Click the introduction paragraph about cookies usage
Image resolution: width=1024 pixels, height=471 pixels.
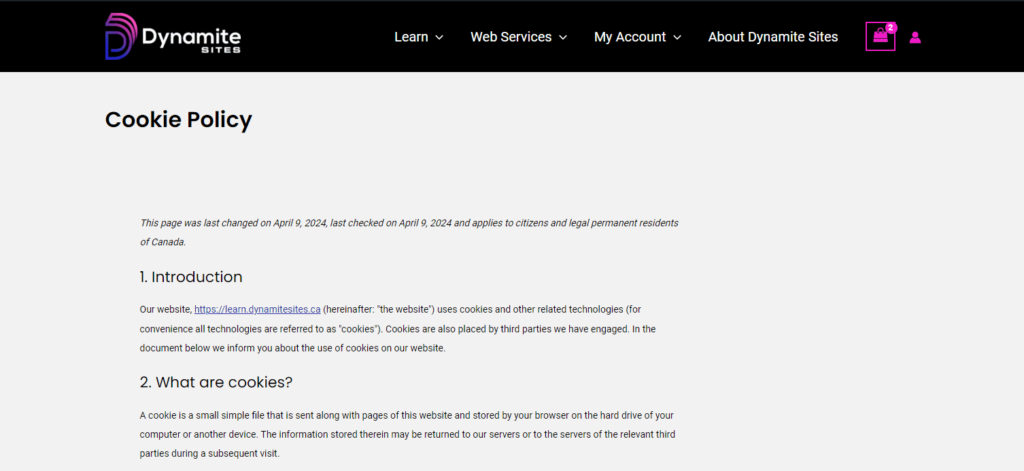400,329
